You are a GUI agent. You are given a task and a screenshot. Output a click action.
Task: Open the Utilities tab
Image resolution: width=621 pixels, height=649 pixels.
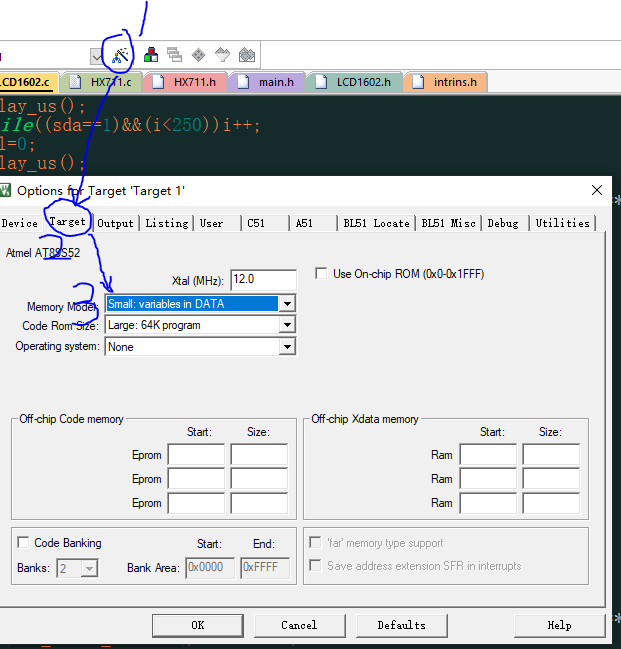click(x=563, y=223)
